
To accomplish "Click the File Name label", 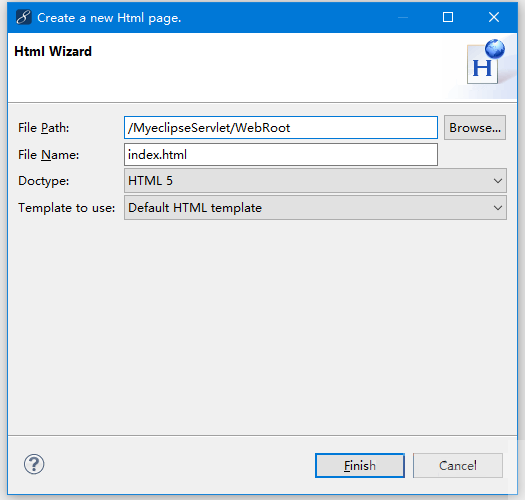I will coord(49,155).
